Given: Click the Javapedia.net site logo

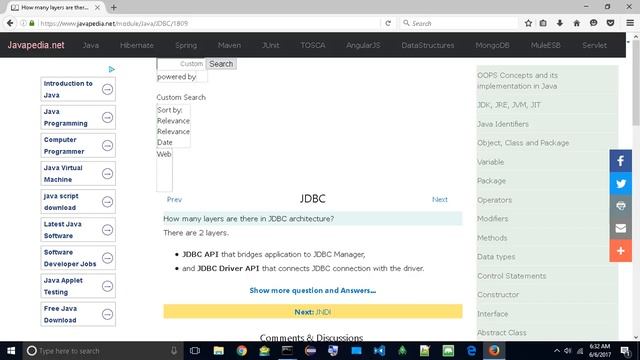Looking at the screenshot, I should pyautogui.click(x=36, y=45).
